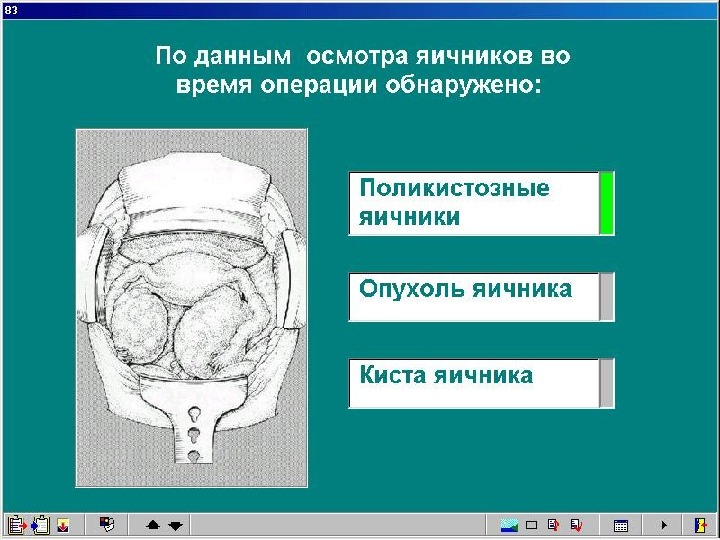Click the clipboard with blue arrow icon

40,525
